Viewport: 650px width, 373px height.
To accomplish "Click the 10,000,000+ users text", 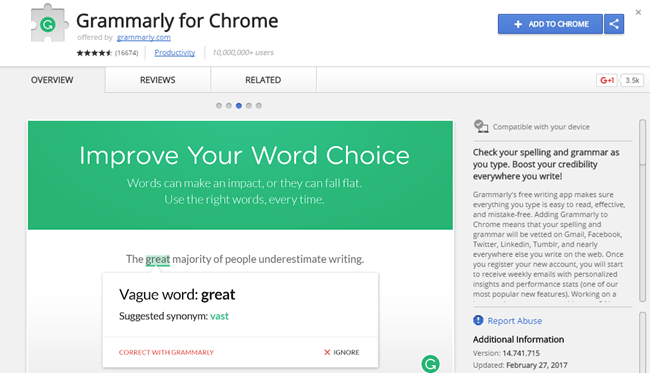I will [243, 53].
